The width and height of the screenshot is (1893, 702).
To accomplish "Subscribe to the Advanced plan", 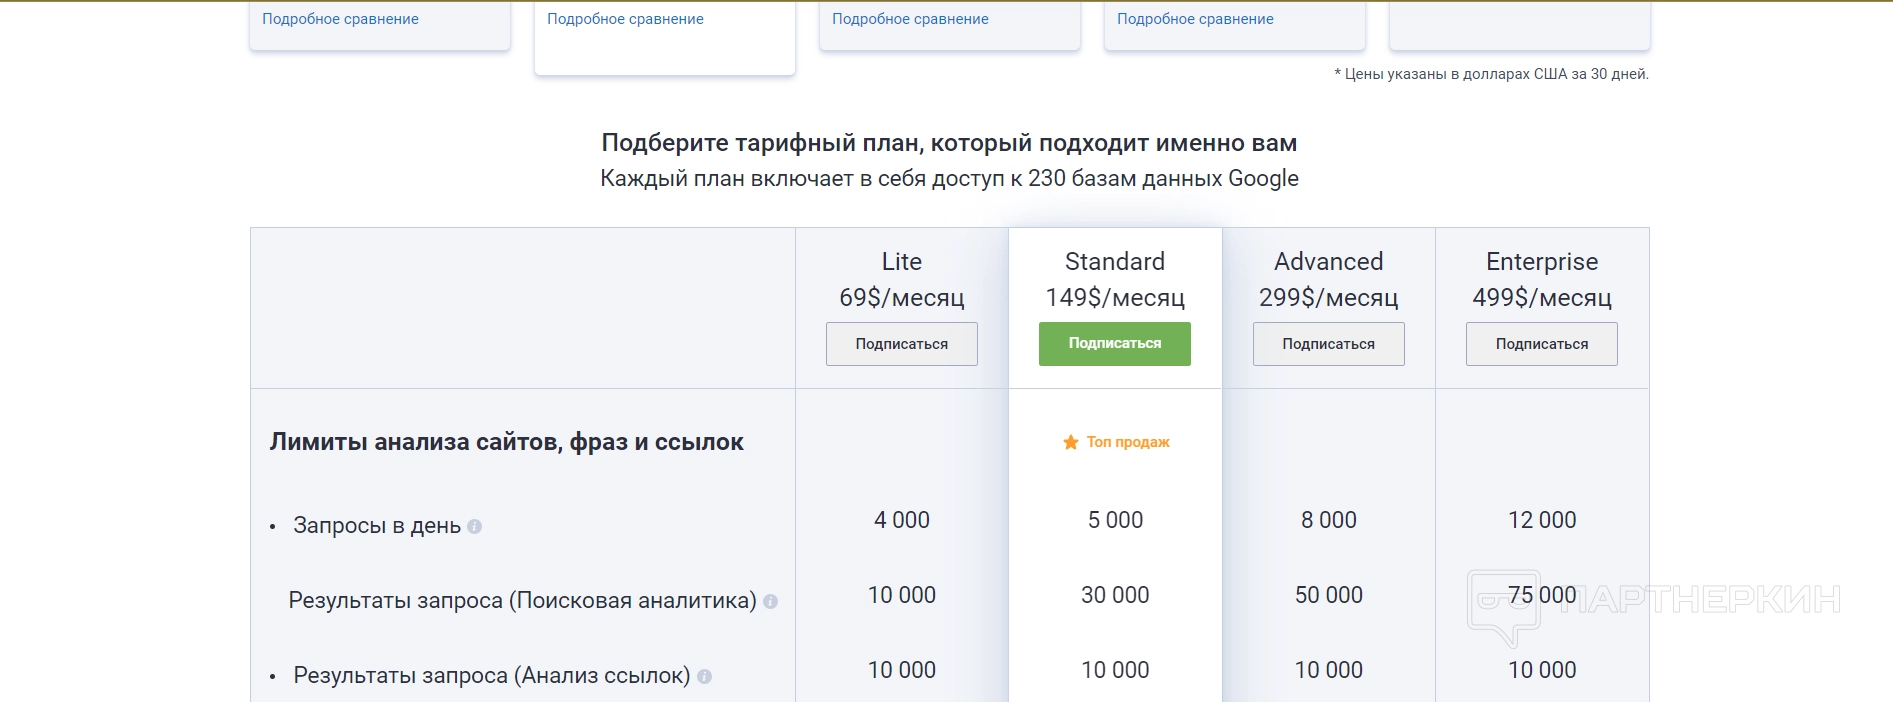I will point(1328,344).
